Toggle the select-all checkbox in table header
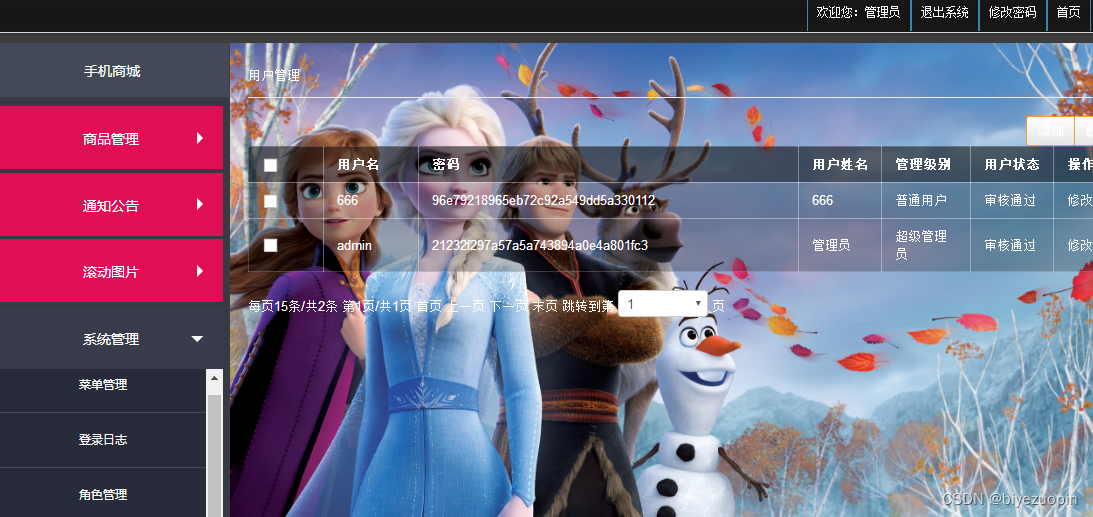The height and width of the screenshot is (517, 1093). [x=270, y=165]
